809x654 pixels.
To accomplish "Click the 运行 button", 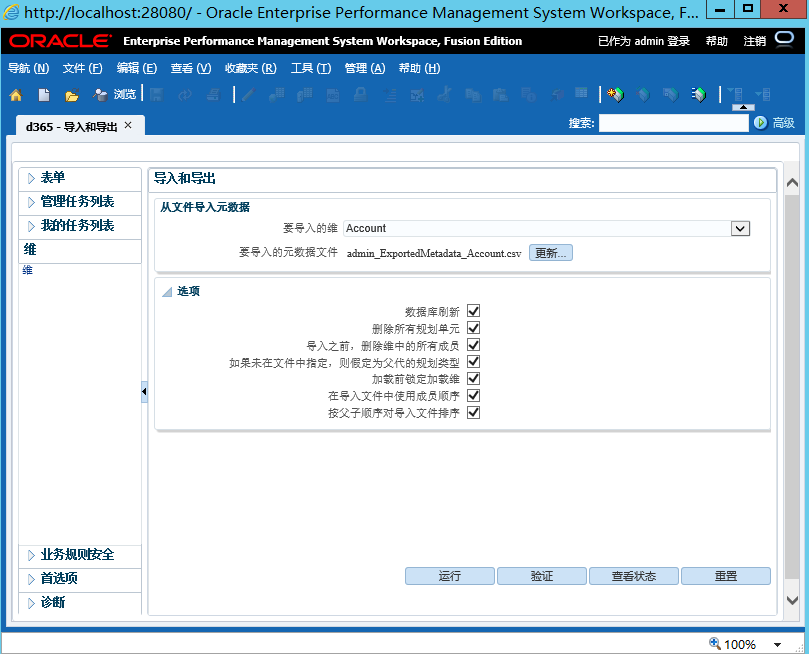I will [x=449, y=576].
